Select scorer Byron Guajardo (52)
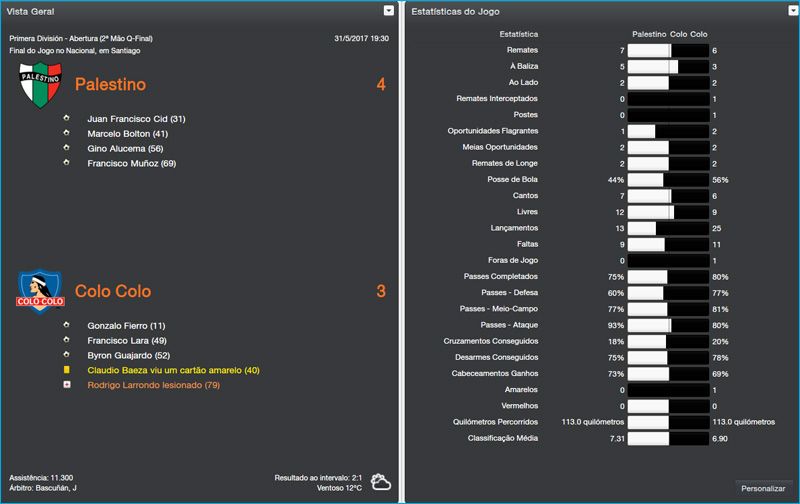Image resolution: width=800 pixels, height=504 pixels. [x=129, y=355]
